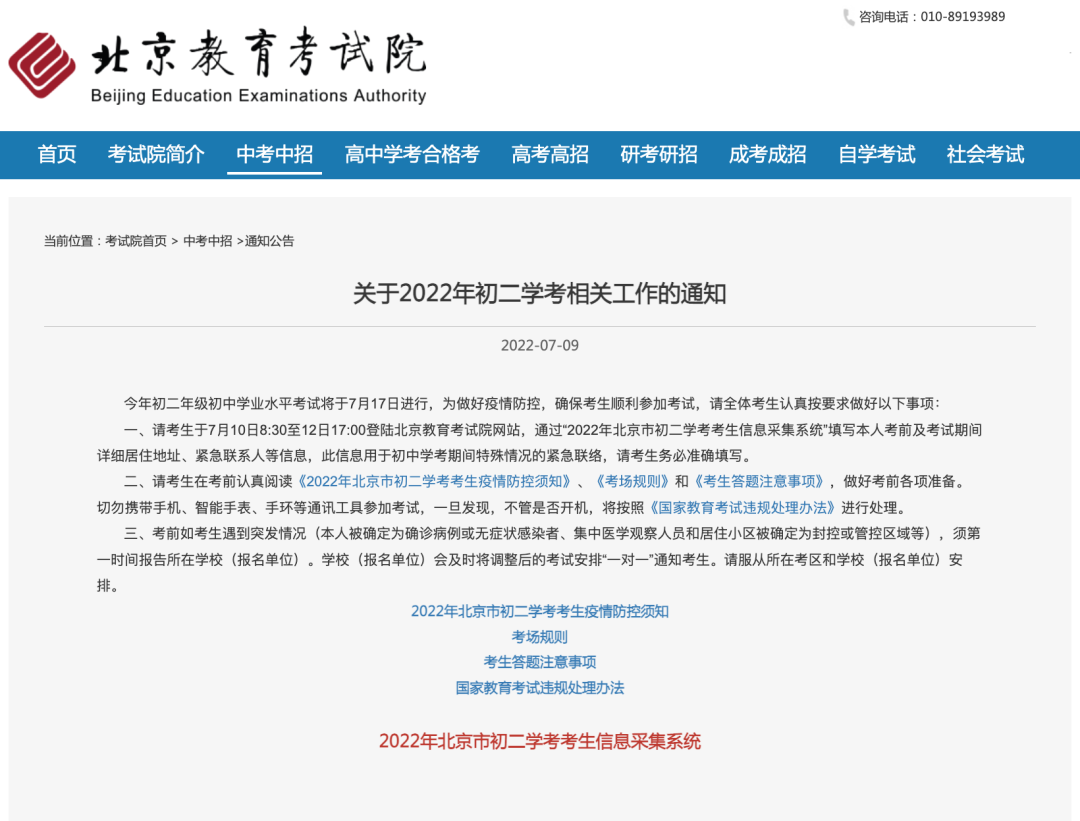Open inline link 《考生答题注意事项》 in paragraph
1080x821 pixels.
[760, 481]
